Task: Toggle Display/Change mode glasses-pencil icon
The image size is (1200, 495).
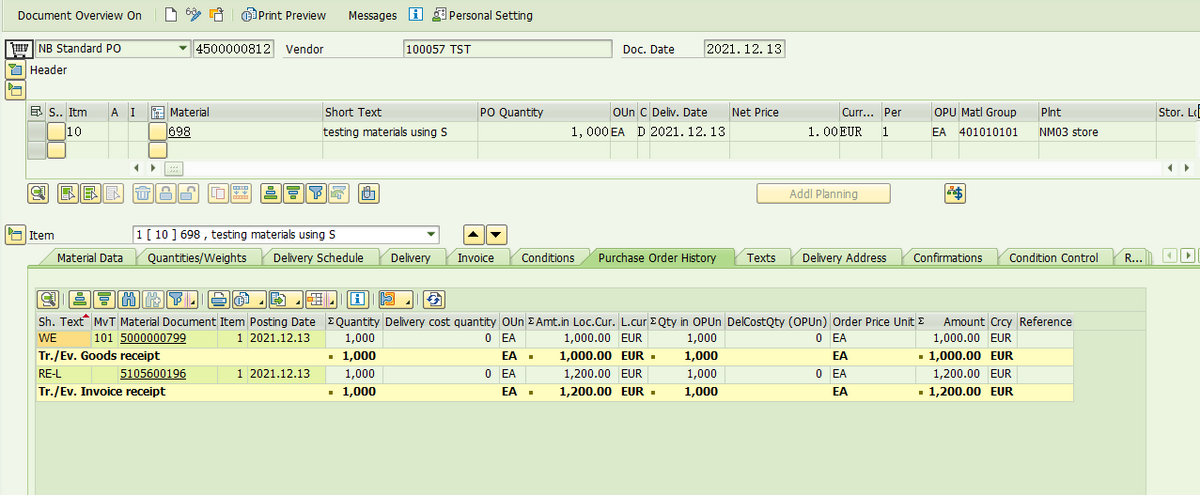Action: click(194, 15)
